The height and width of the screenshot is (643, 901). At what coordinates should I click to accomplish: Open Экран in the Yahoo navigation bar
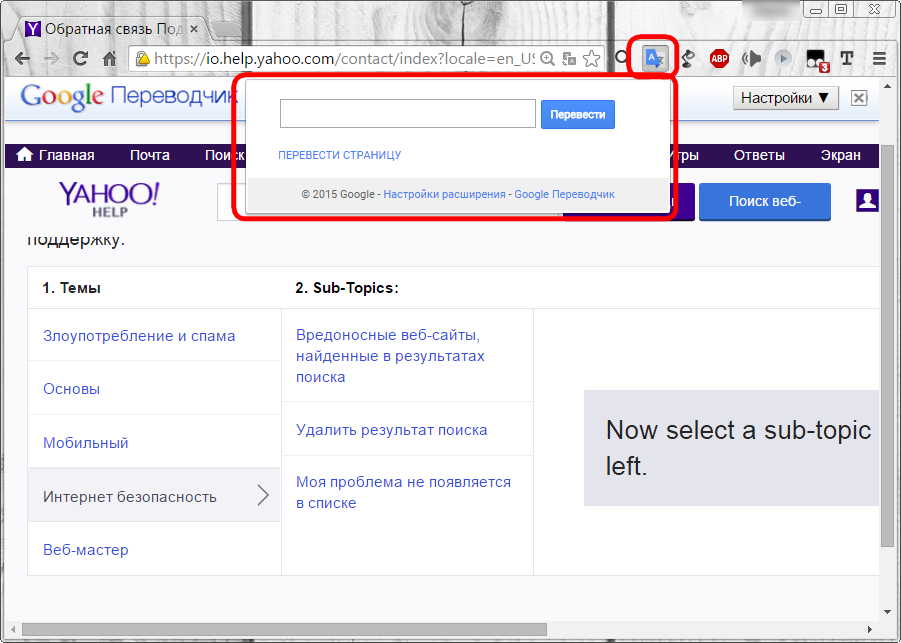point(840,155)
